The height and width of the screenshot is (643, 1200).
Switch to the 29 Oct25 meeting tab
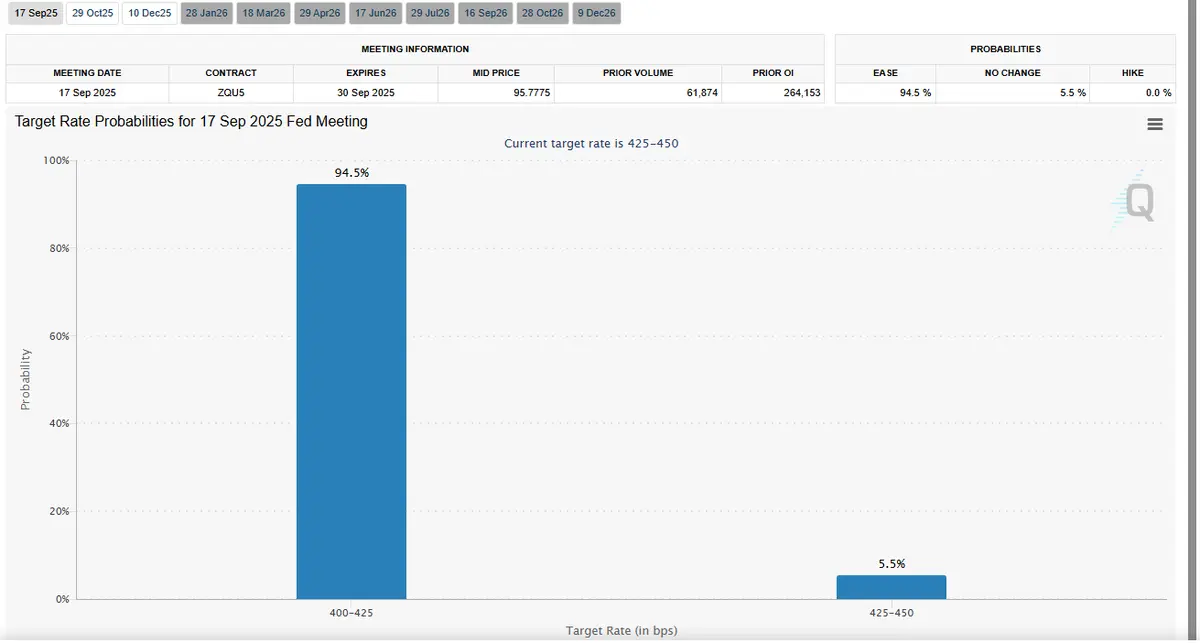[x=92, y=13]
